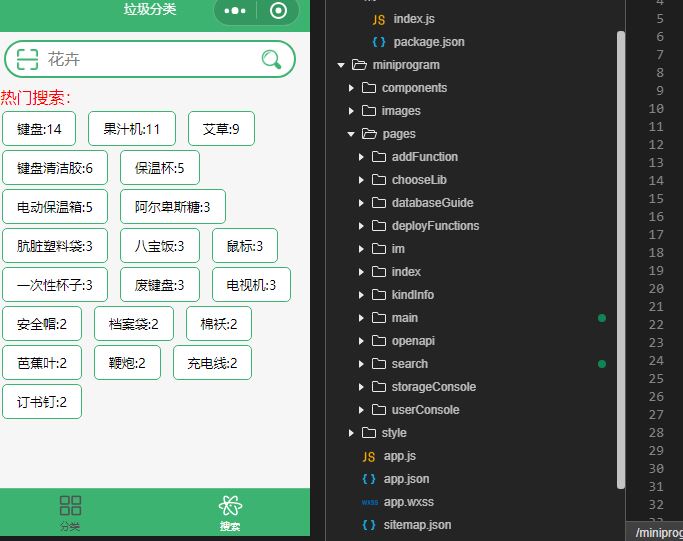683x541 pixels.
Task: Collapse the pages folder arrow
Action: click(x=351, y=134)
